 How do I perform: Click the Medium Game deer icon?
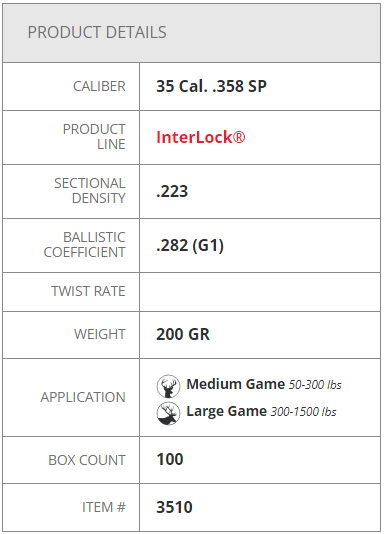[168, 386]
